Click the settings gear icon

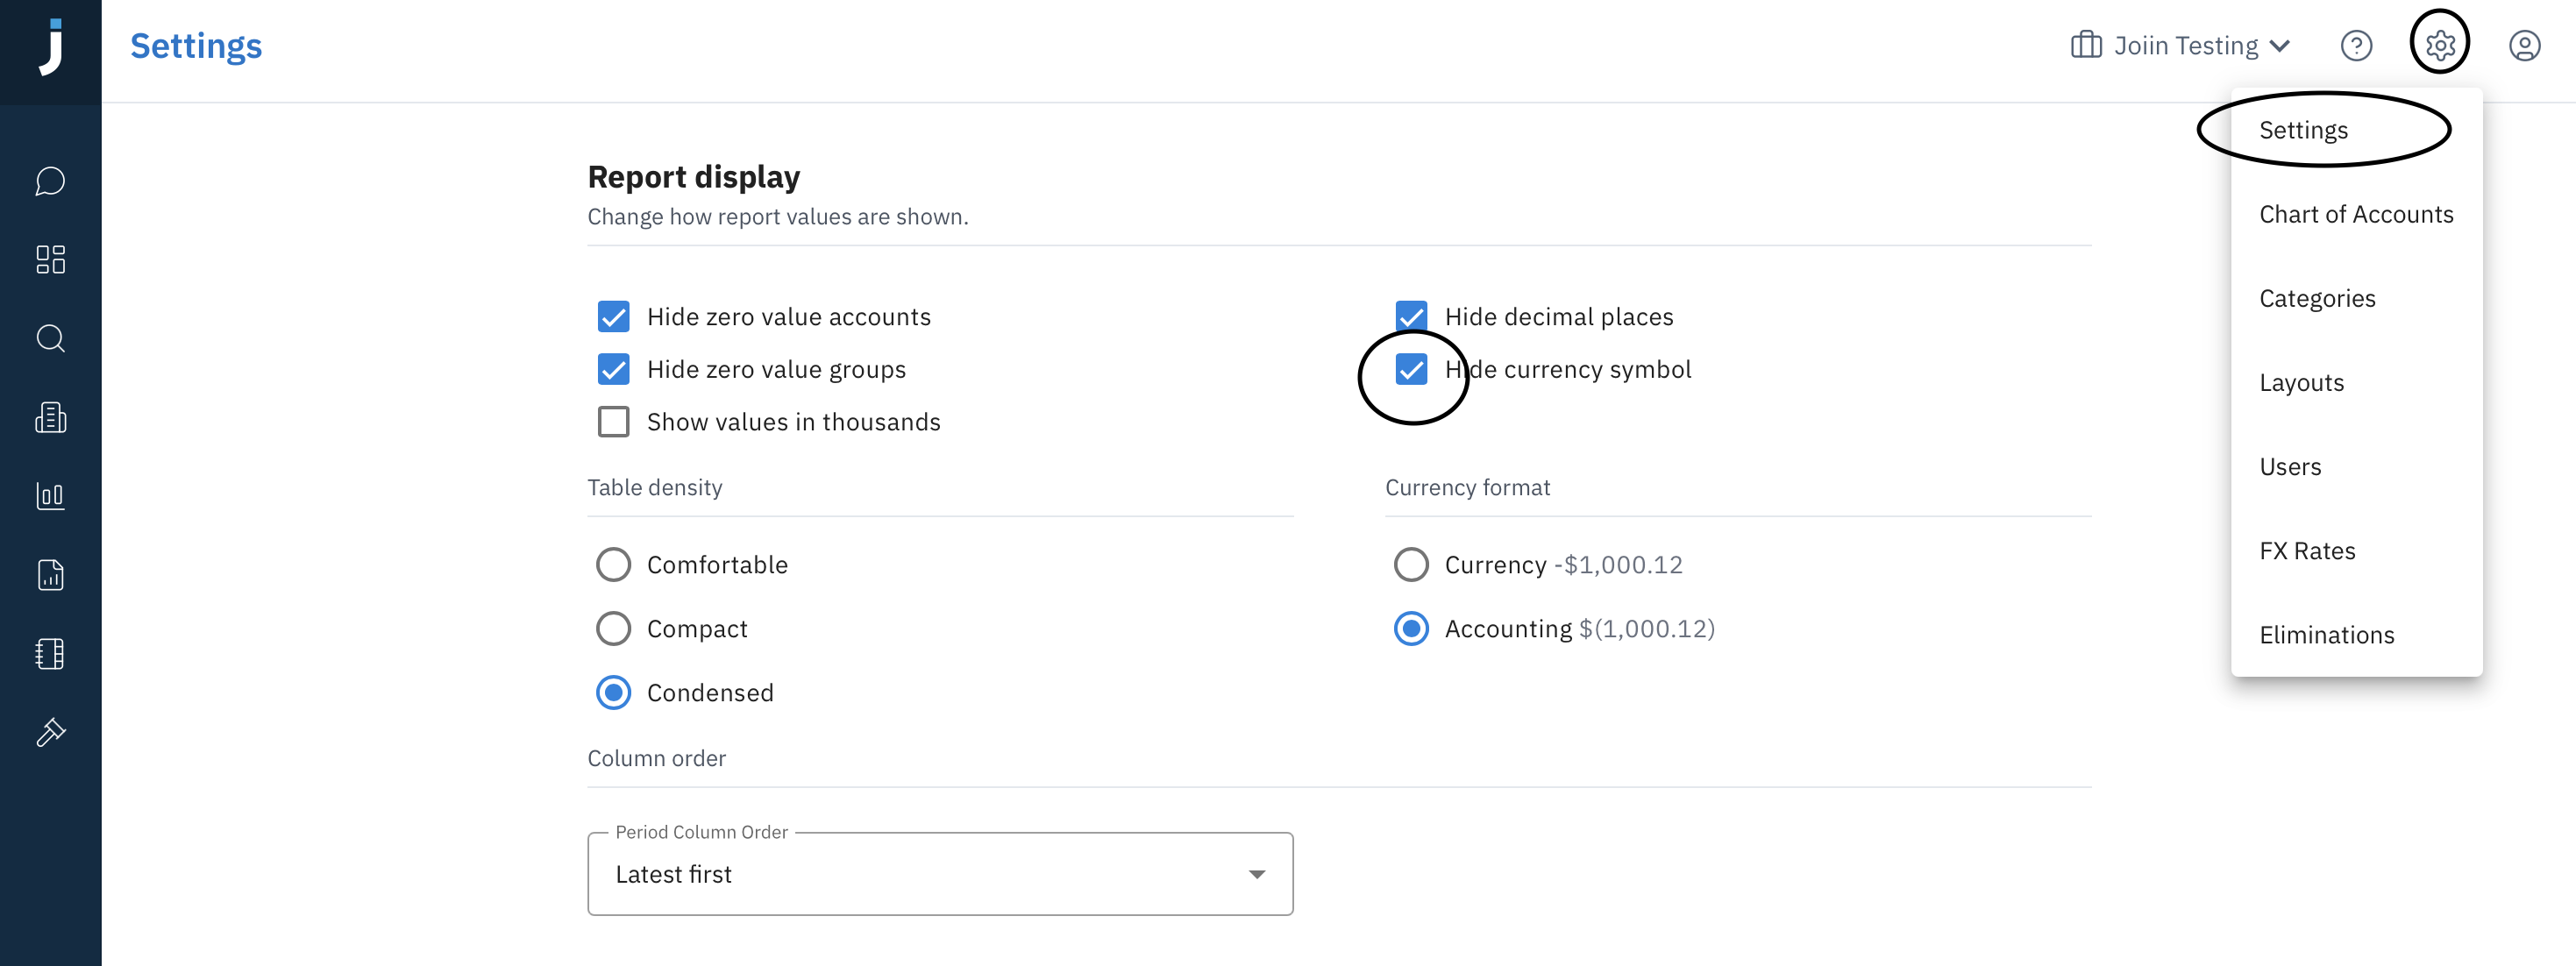2439,46
